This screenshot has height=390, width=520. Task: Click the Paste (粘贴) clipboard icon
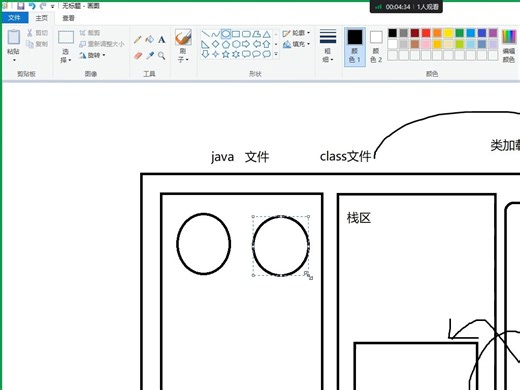tap(14, 37)
